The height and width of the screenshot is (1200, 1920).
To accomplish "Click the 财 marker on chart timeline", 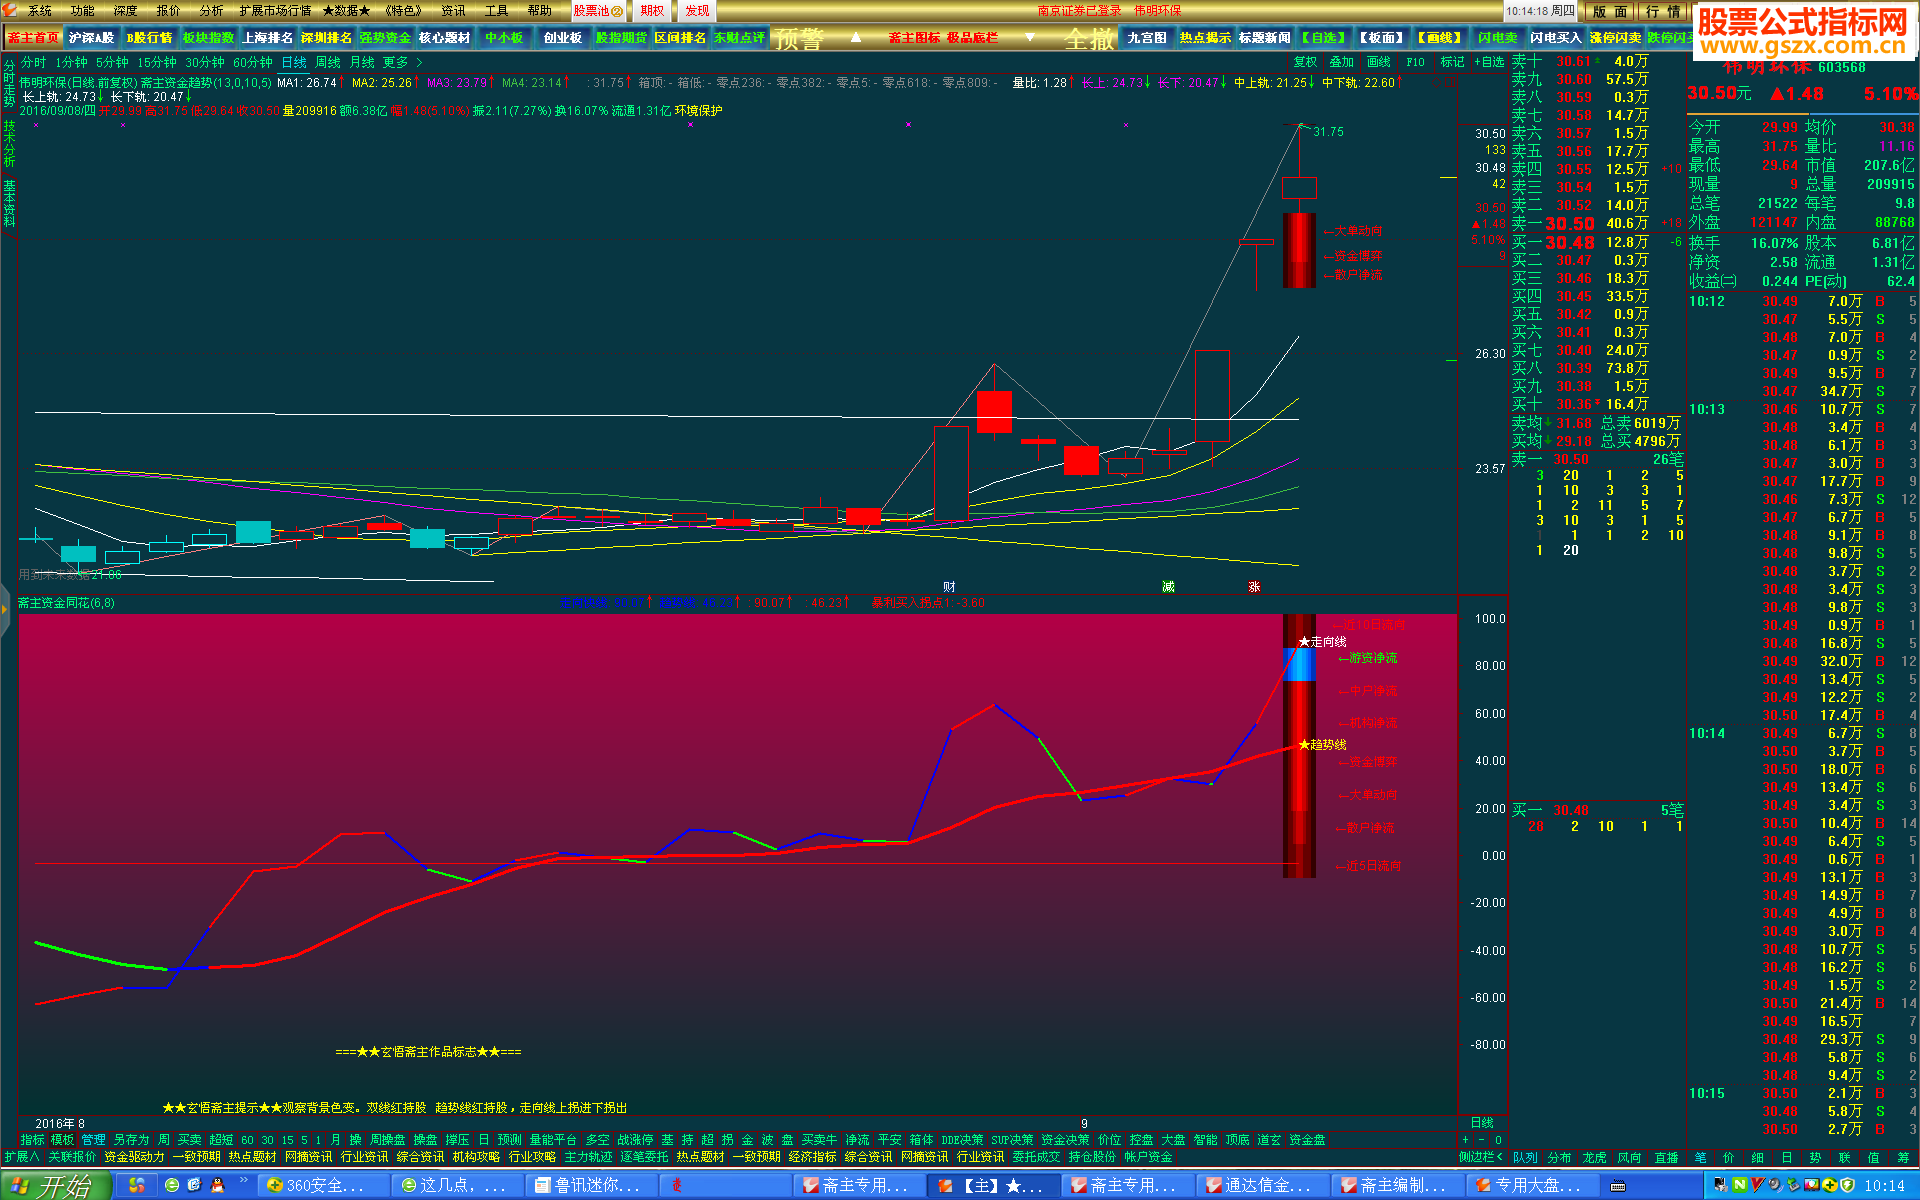I will point(949,587).
